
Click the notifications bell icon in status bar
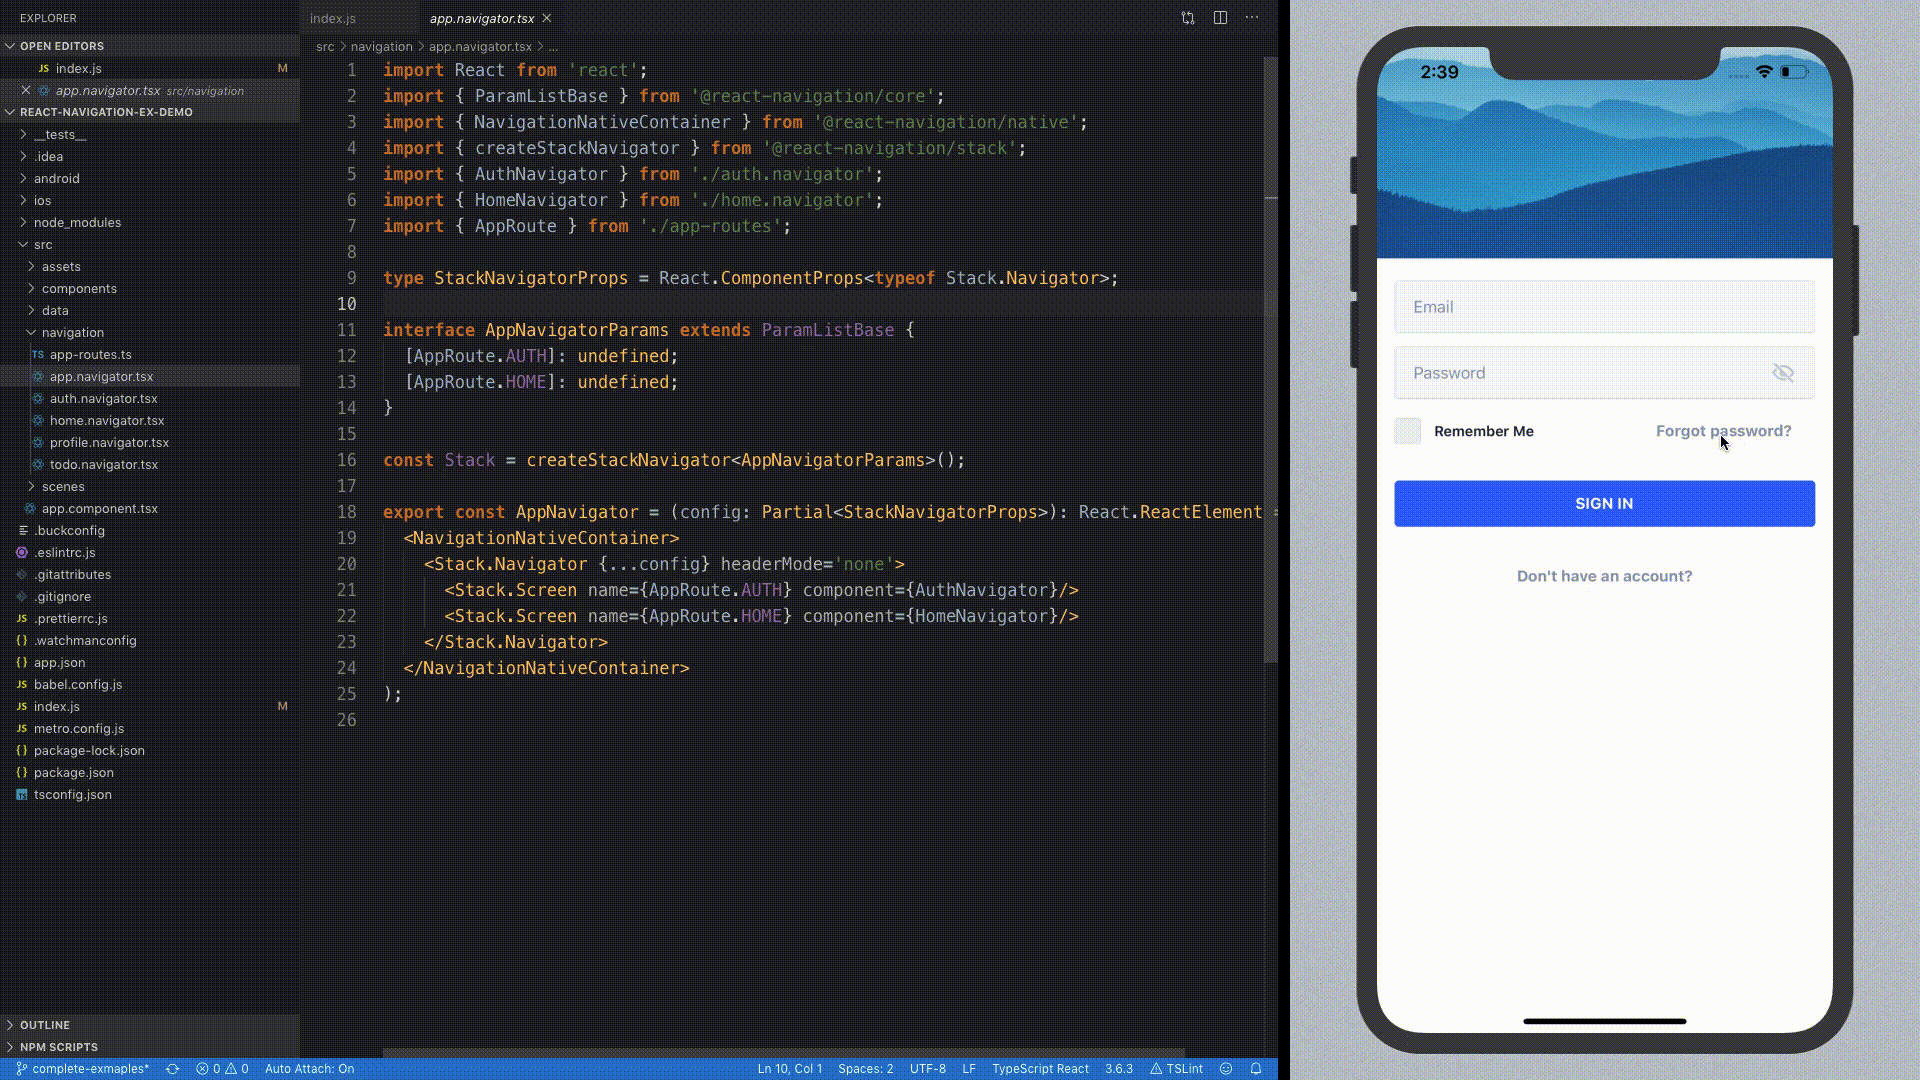pos(1256,1068)
